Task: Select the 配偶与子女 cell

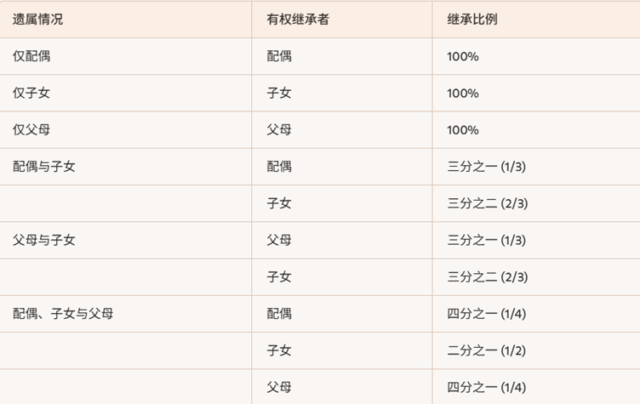Action: [44, 166]
